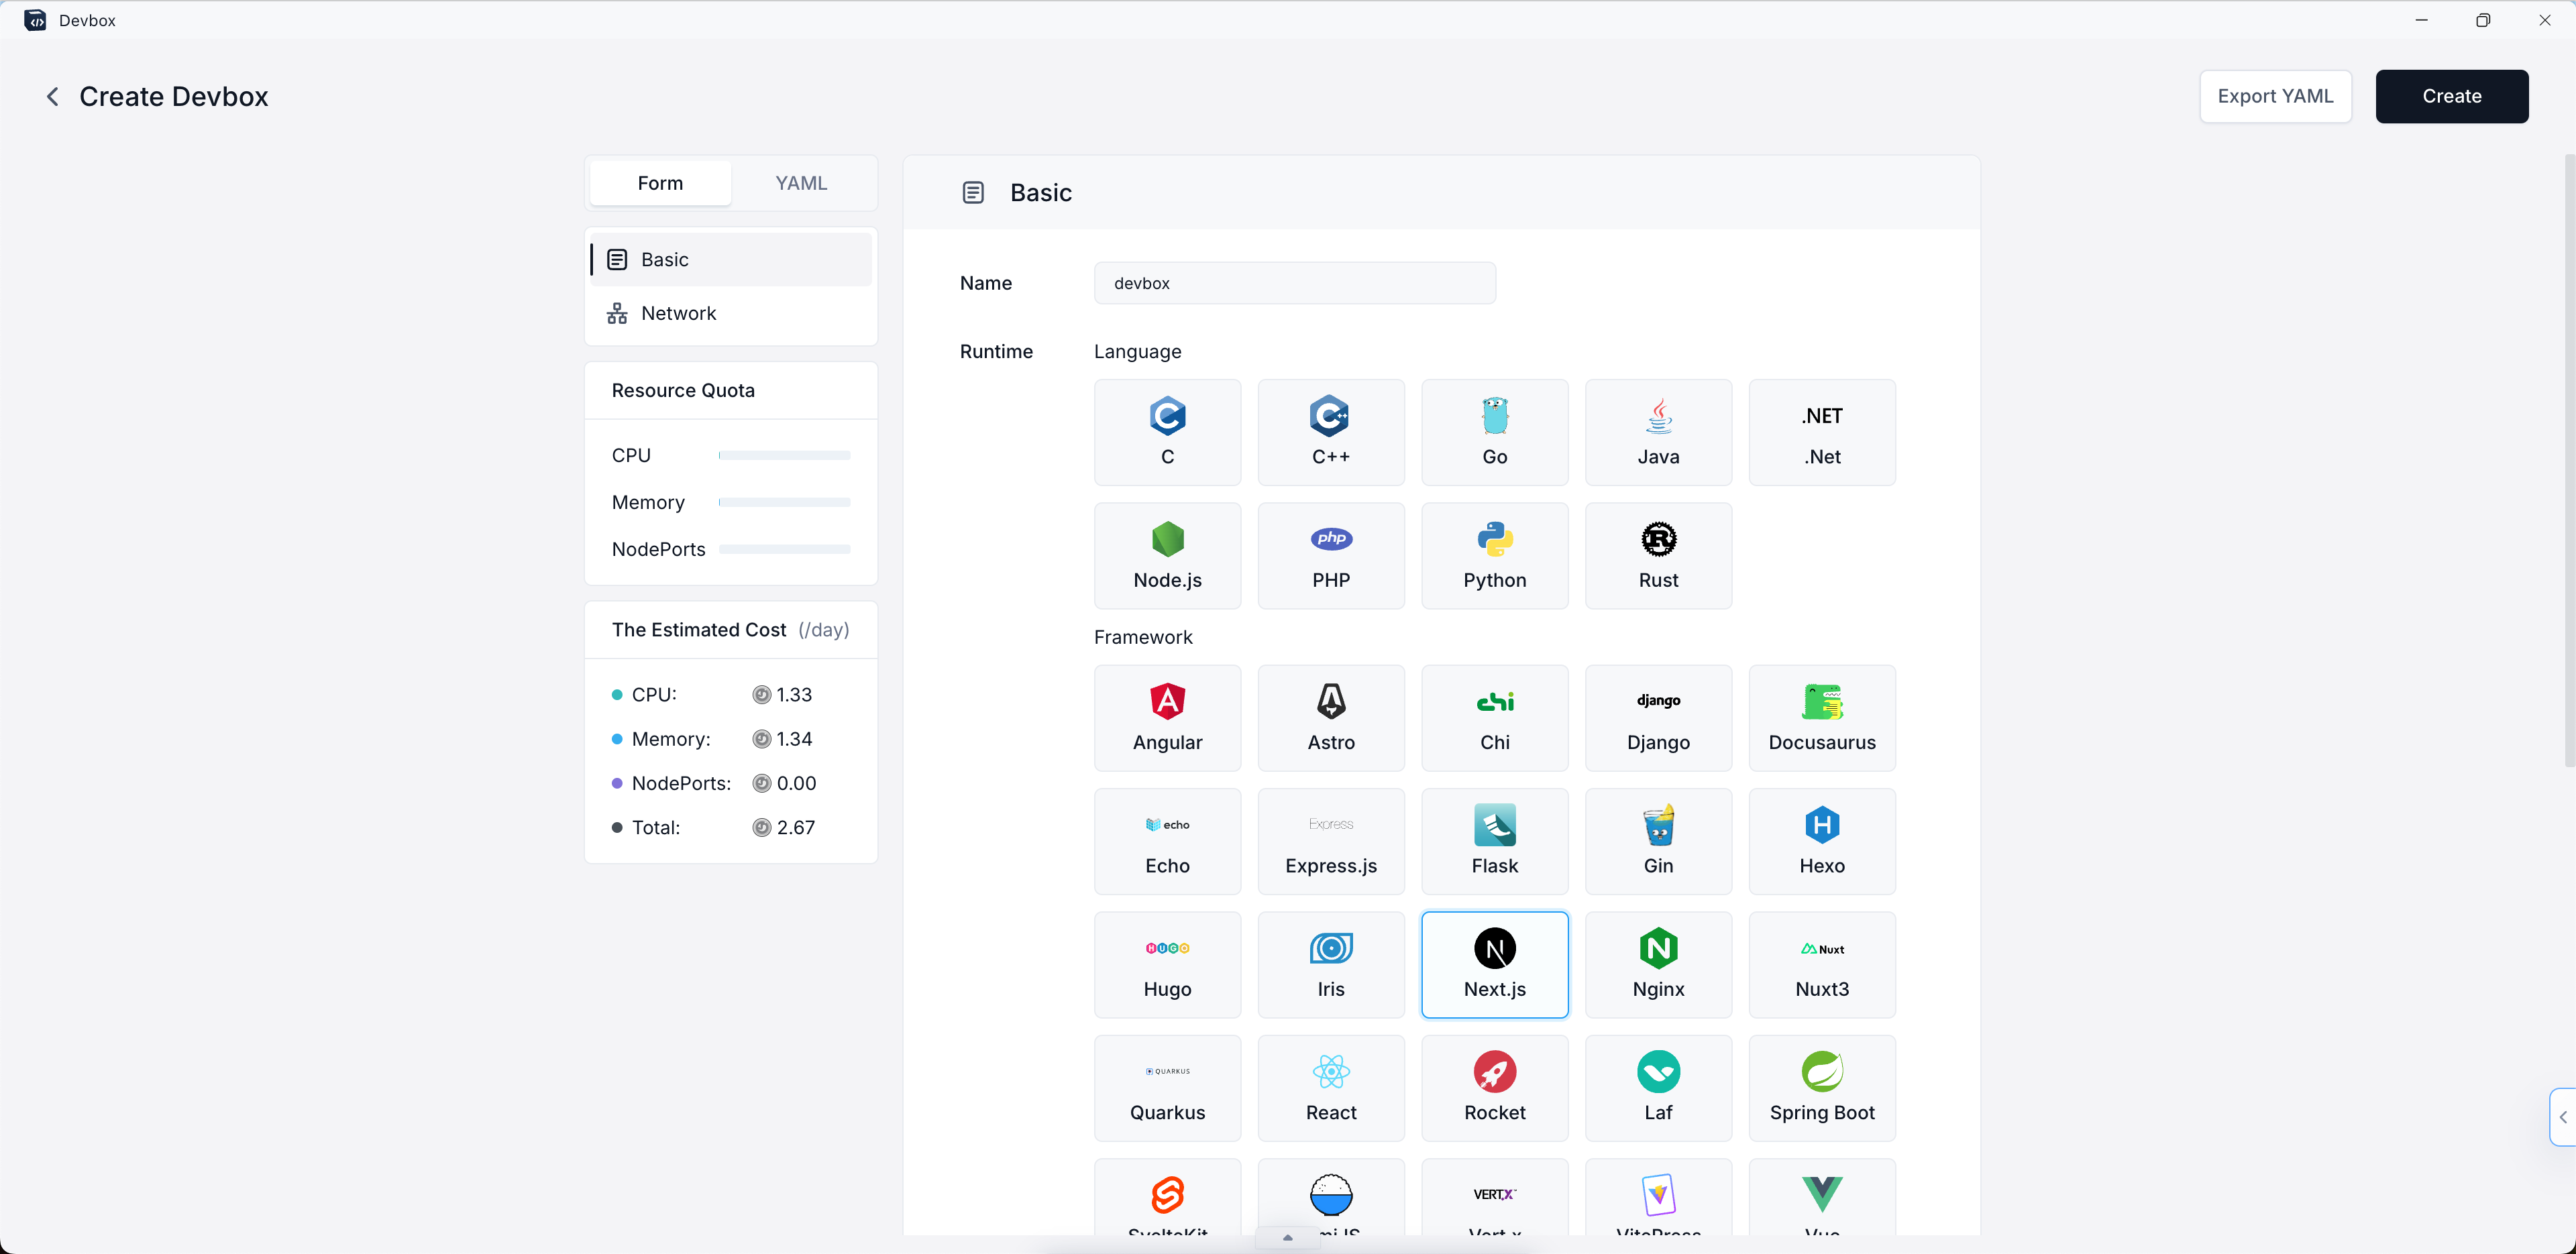Screen dimensions: 2576x1254
Task: Choose the Node.js runtime icon
Action: 1167,555
